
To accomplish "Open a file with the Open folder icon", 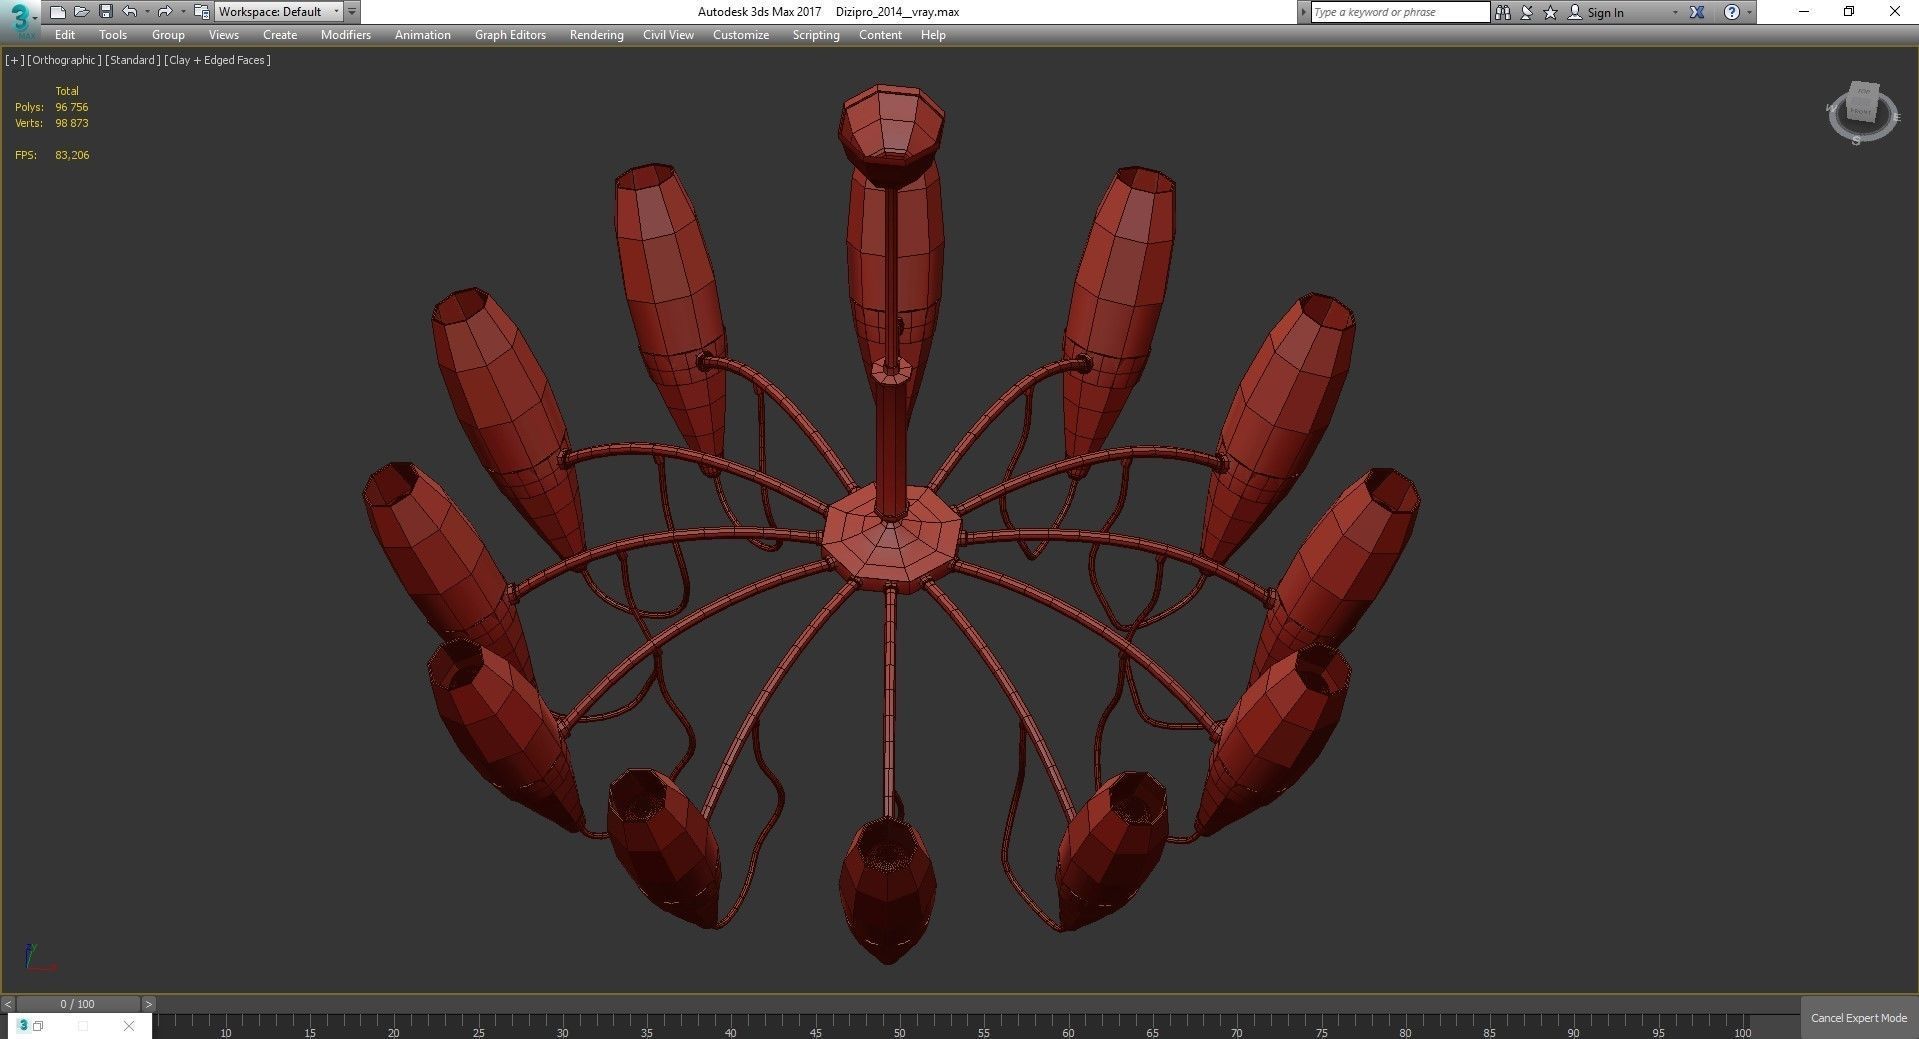I will coord(81,12).
